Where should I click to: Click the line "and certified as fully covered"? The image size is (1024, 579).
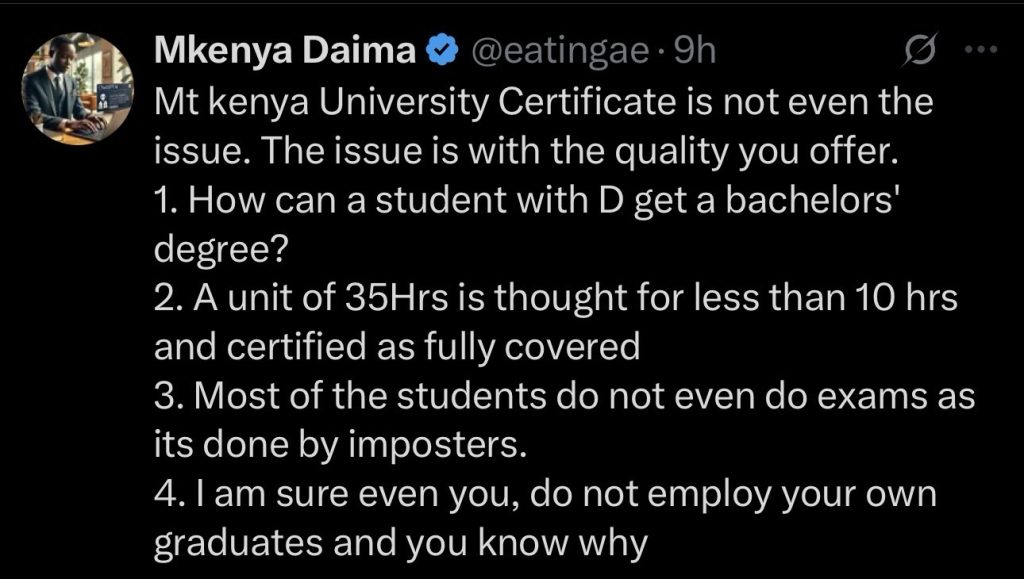point(396,346)
